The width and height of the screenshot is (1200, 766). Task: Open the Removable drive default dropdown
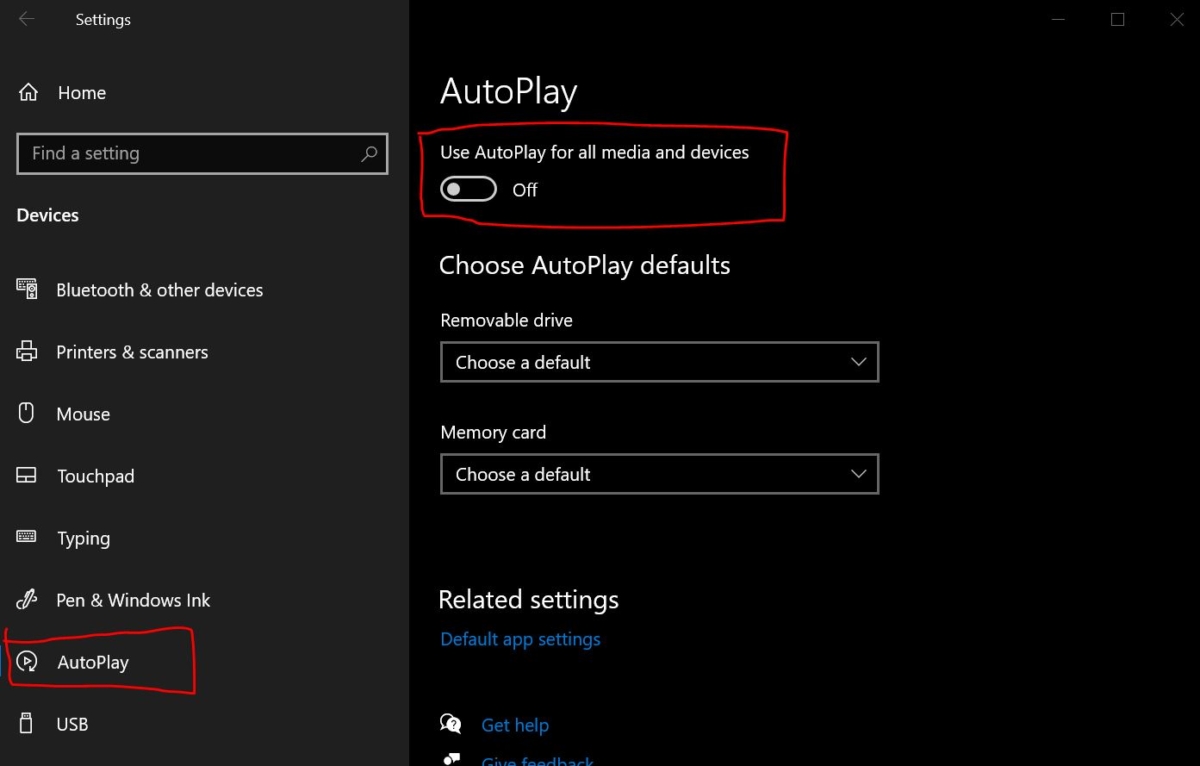tap(659, 362)
